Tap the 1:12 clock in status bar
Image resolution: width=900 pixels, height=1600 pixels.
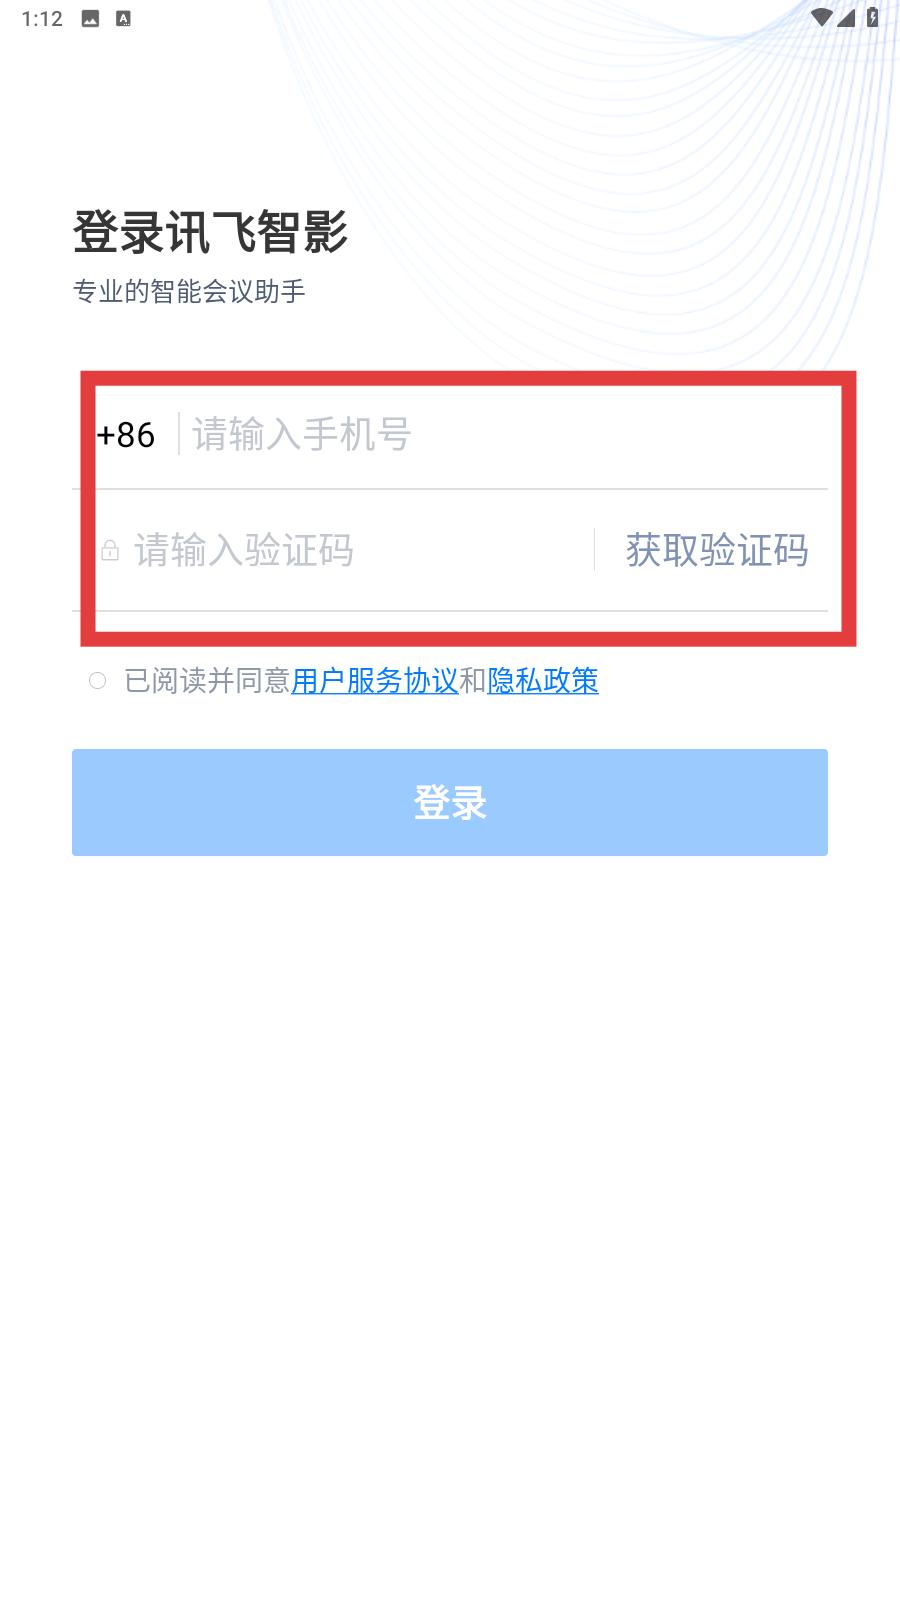pyautogui.click(x=42, y=18)
